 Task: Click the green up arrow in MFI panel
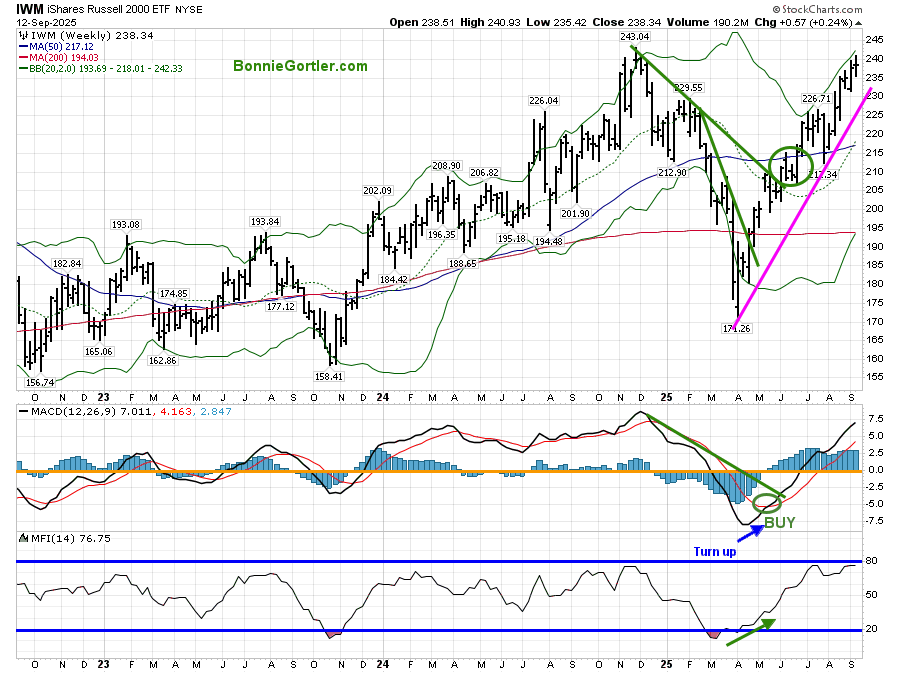(x=752, y=632)
